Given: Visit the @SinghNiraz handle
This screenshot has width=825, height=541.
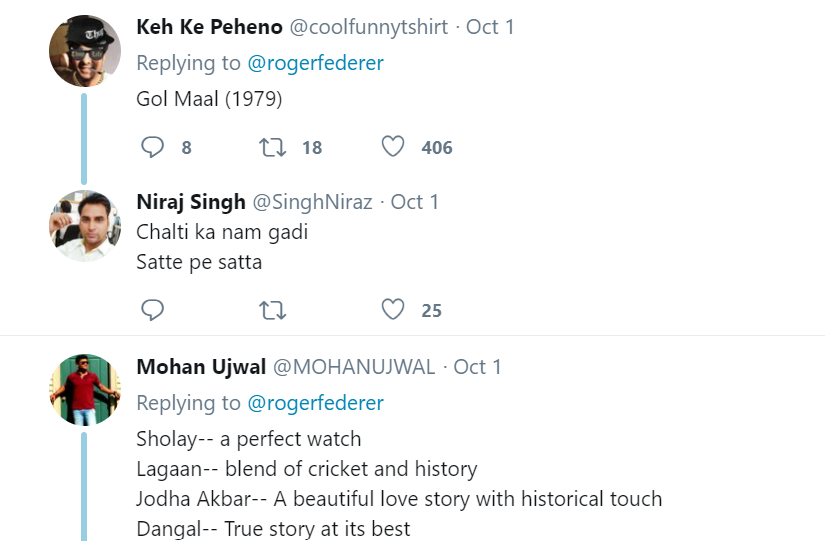Looking at the screenshot, I should tap(312, 202).
